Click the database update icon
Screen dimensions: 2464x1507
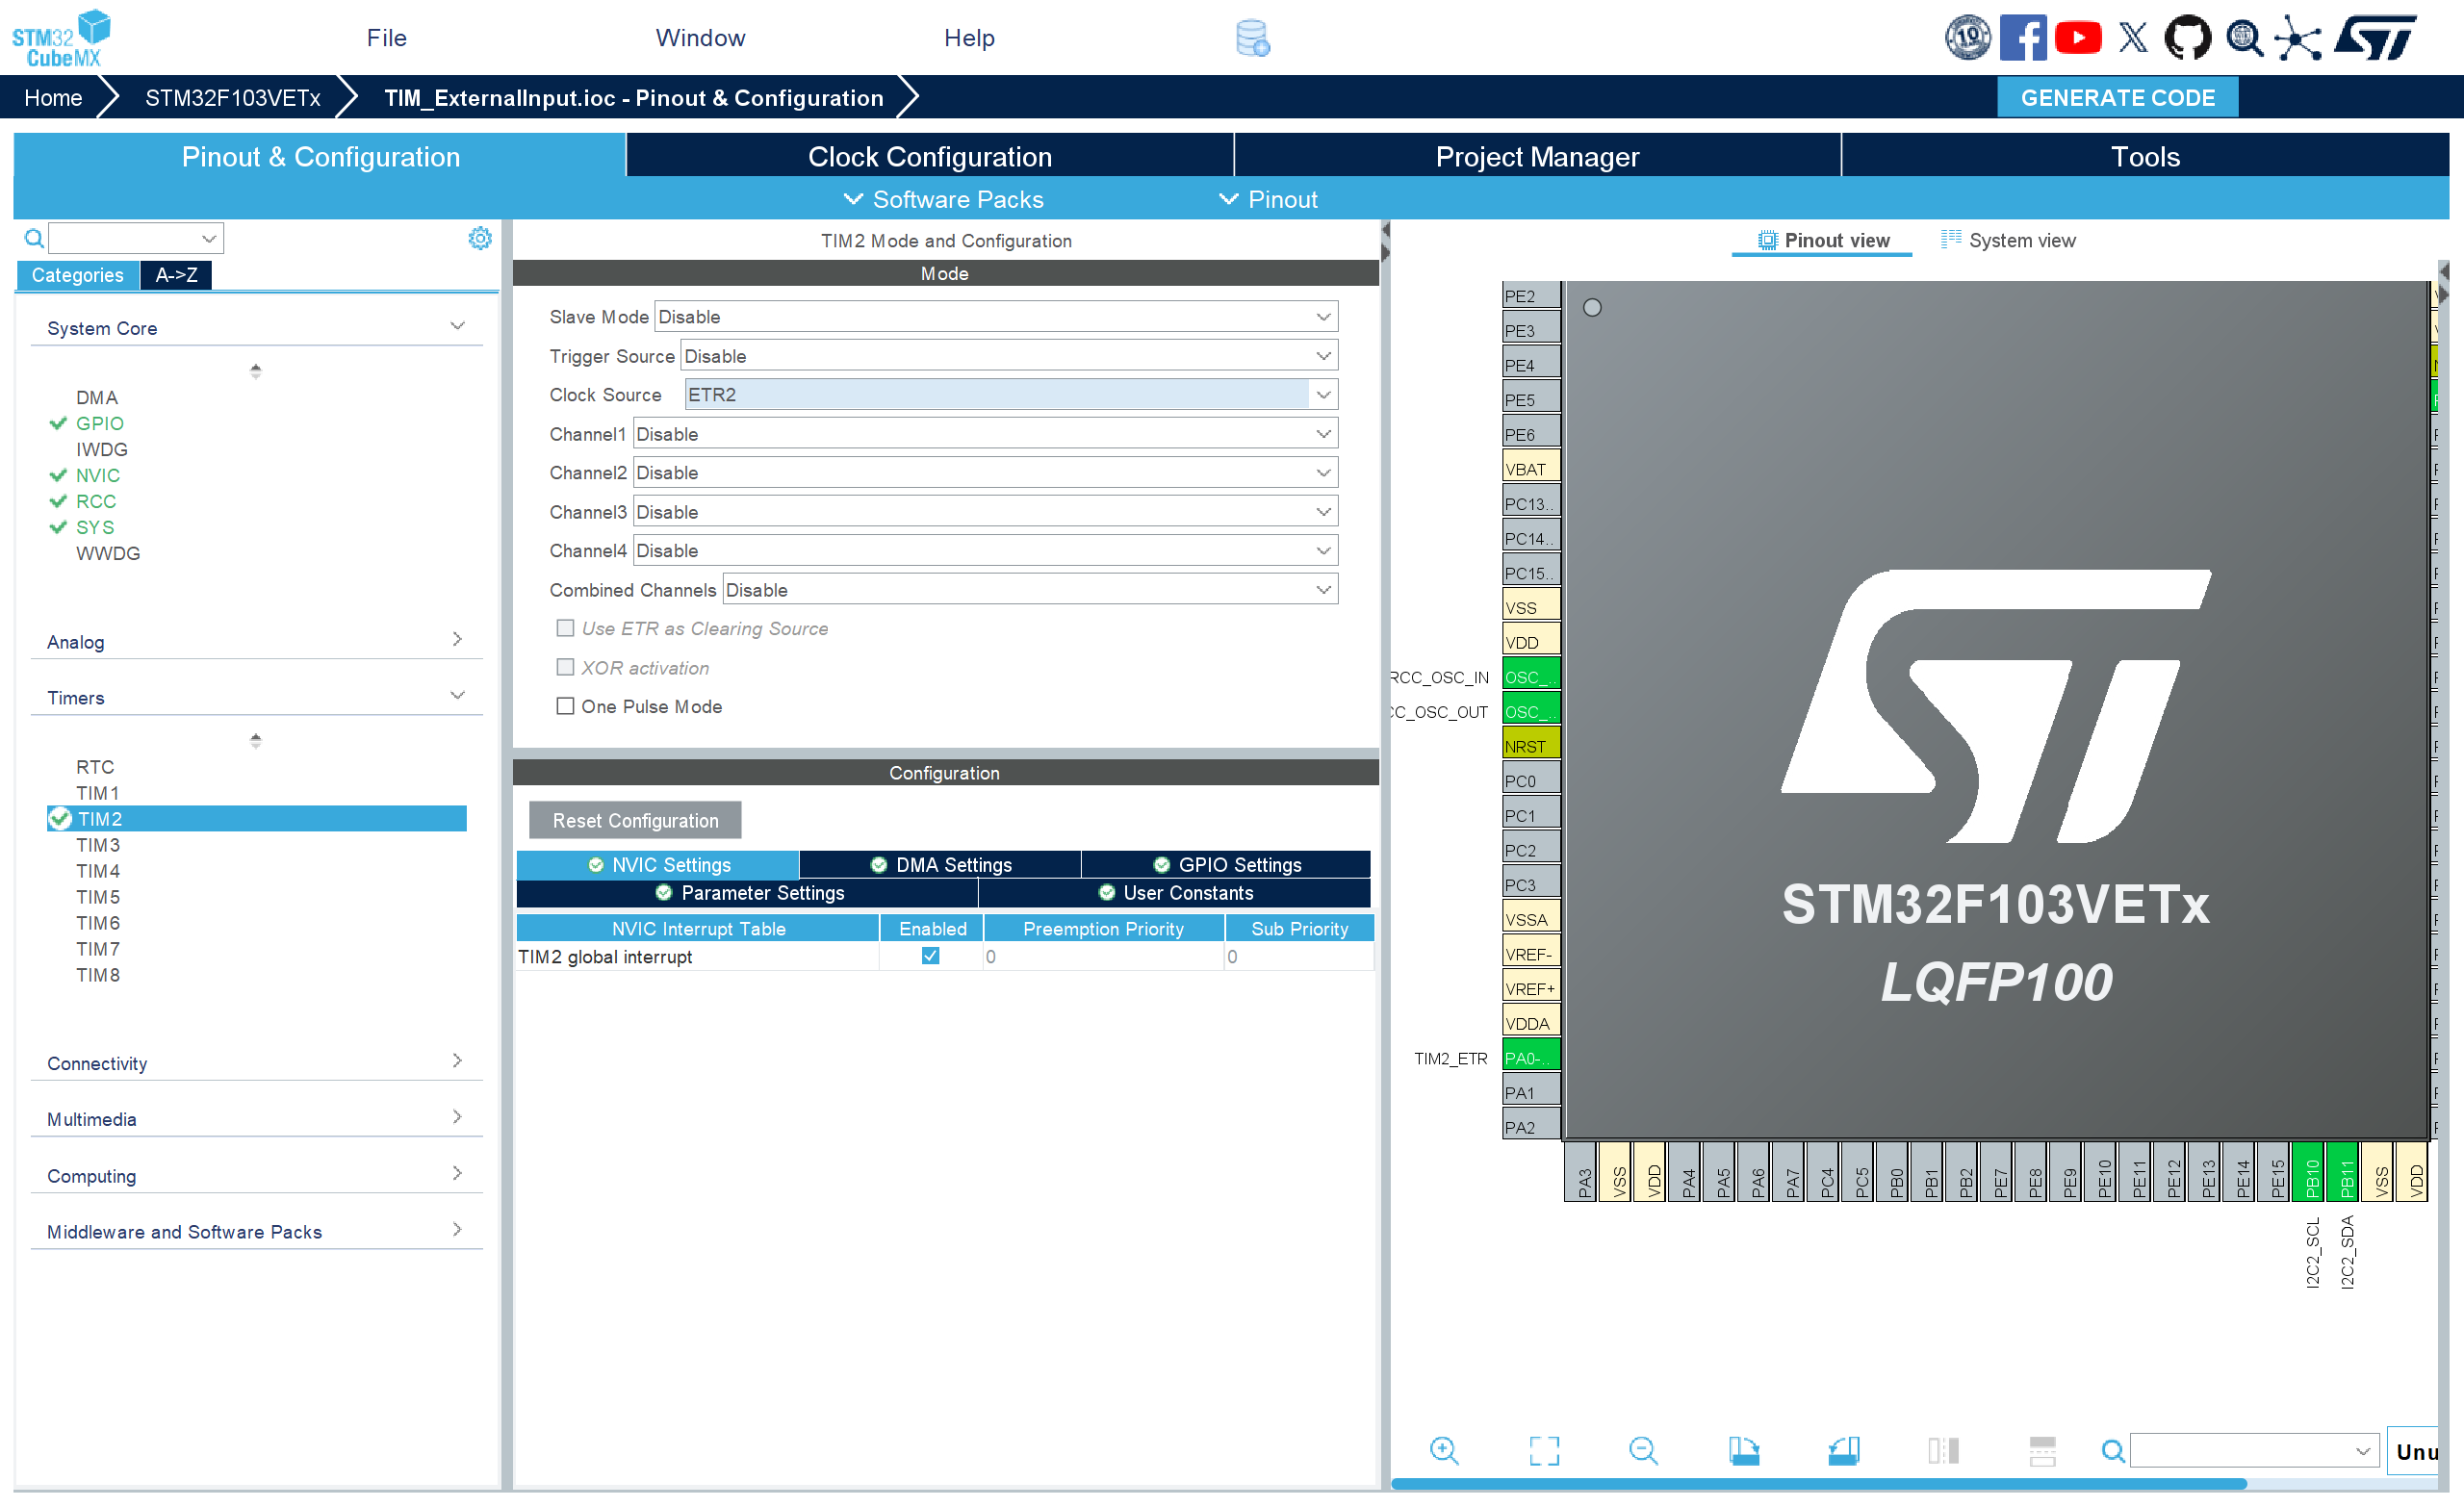click(1252, 38)
